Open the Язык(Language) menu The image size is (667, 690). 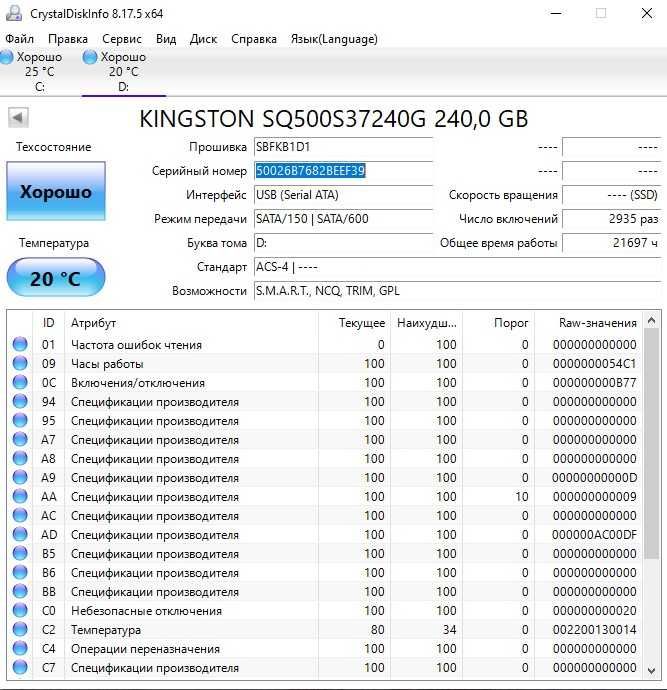point(334,39)
